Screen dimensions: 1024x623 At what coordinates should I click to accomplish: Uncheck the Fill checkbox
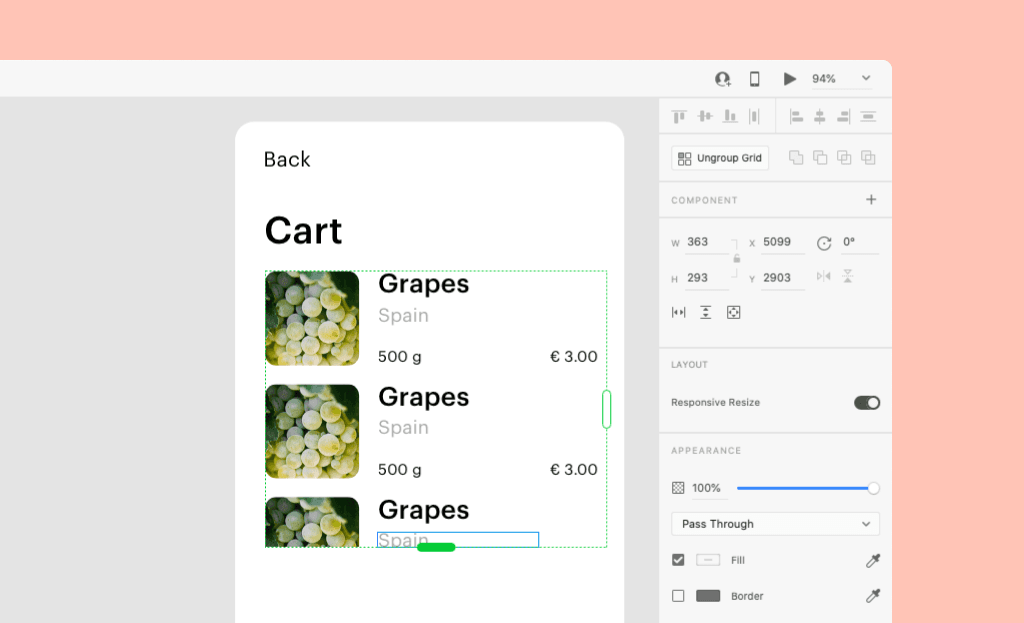coord(678,560)
